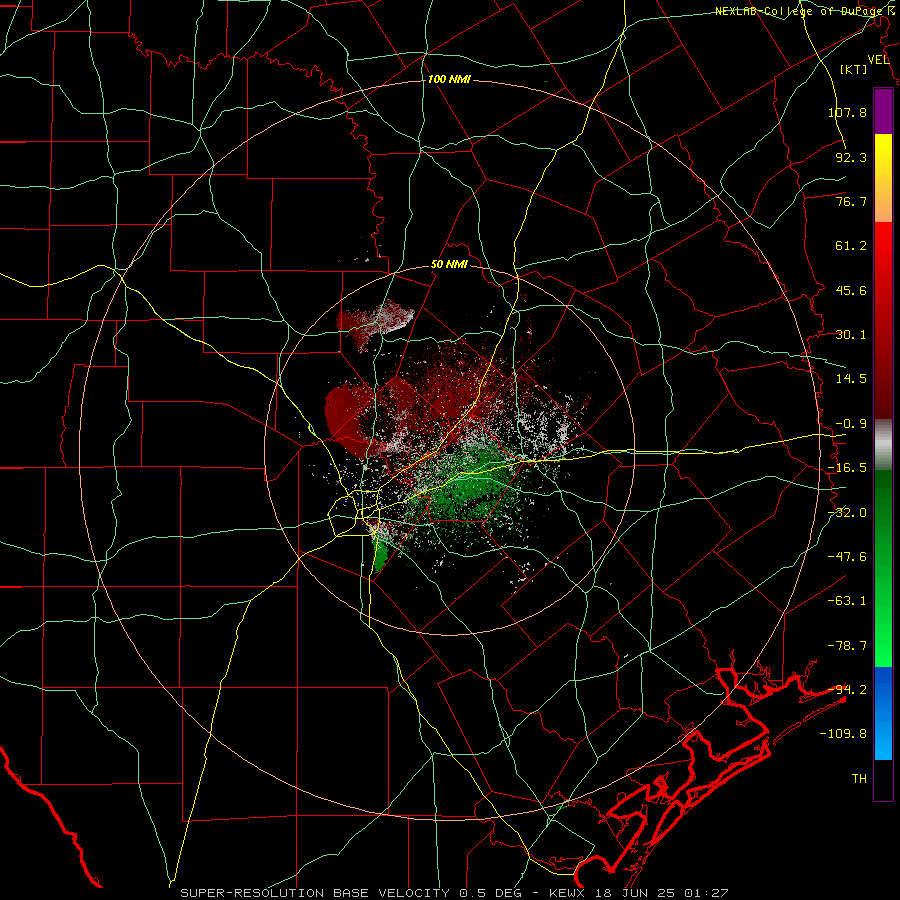Viewport: 900px width, 900px height.
Task: Click the -109.8 velocity scale value
Action: click(x=843, y=734)
